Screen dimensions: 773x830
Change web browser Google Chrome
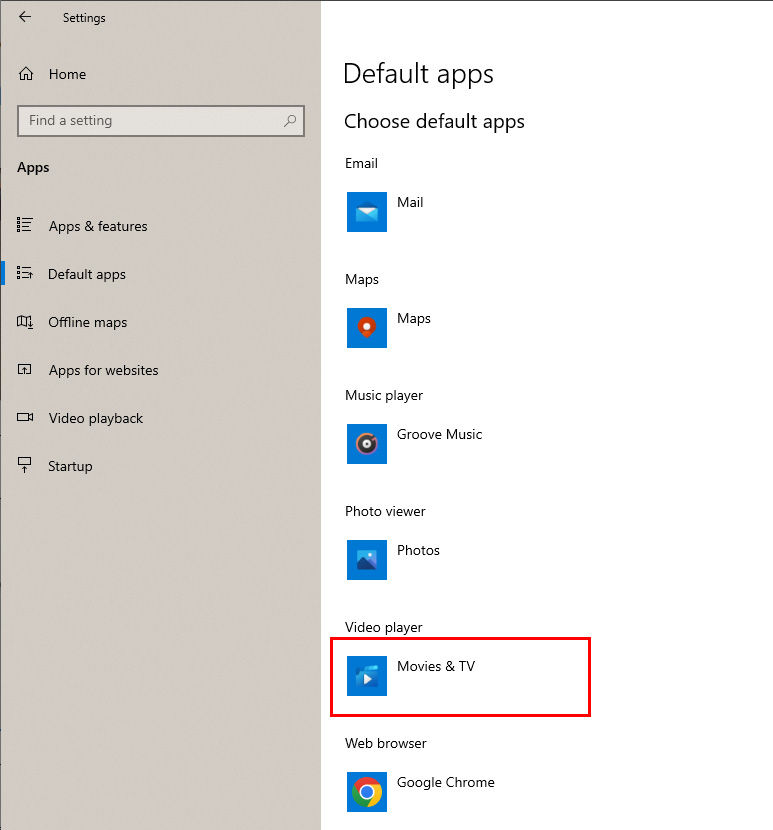coord(446,782)
